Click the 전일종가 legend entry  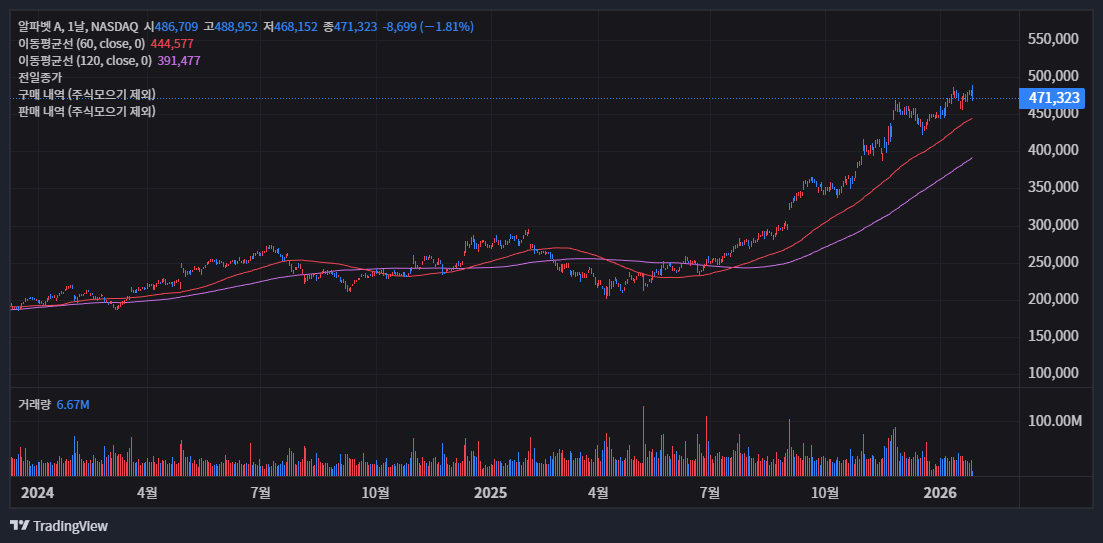40,78
